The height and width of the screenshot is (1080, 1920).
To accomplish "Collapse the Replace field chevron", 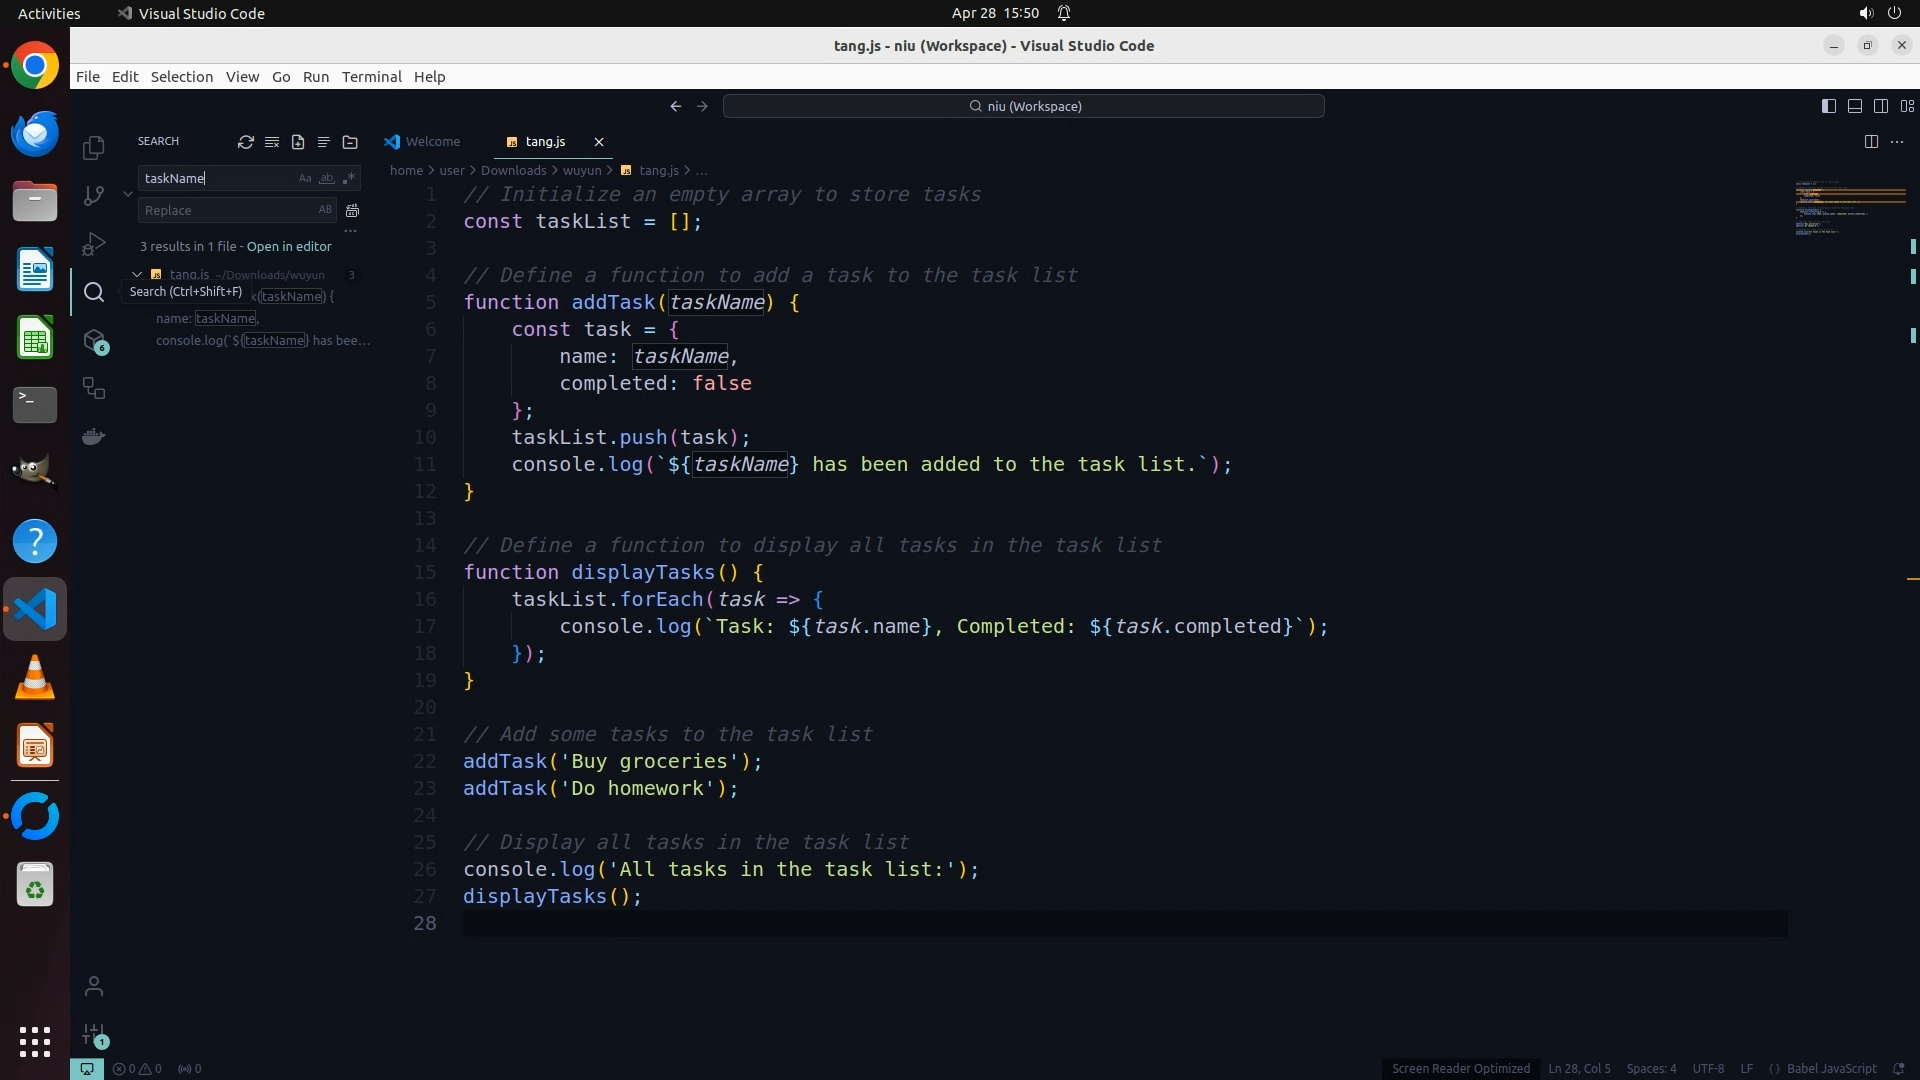I will pos(128,194).
